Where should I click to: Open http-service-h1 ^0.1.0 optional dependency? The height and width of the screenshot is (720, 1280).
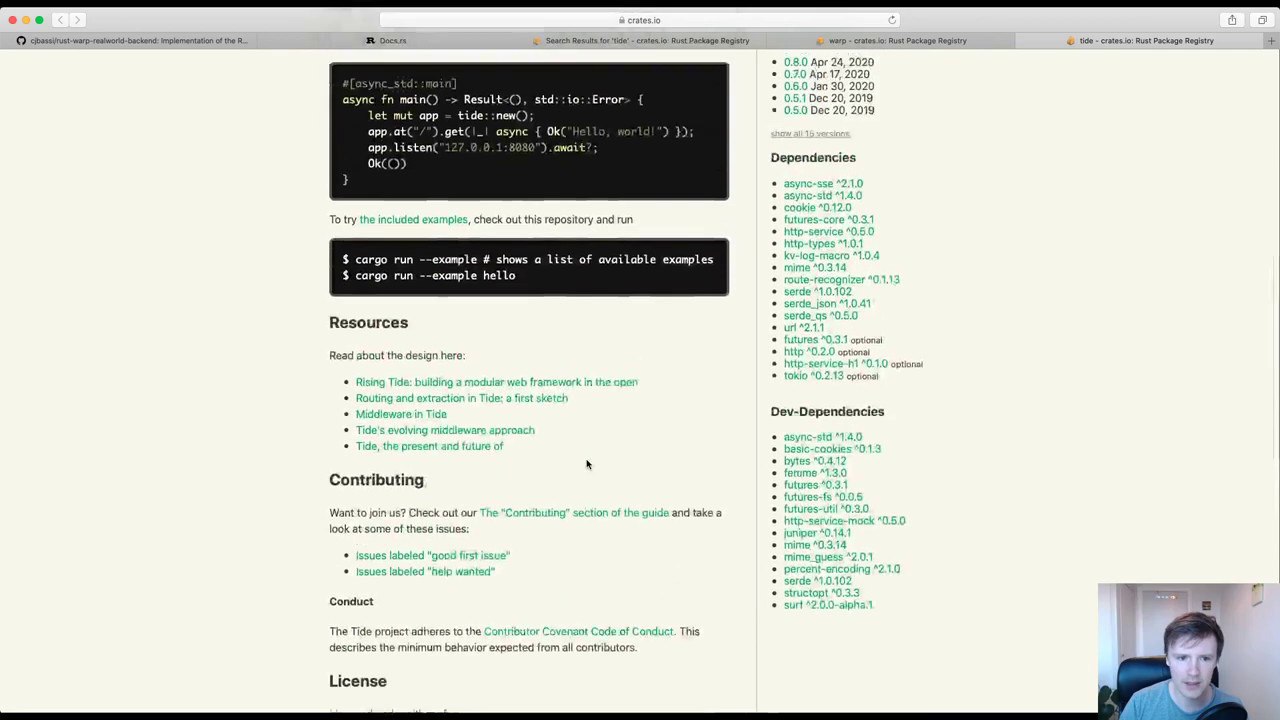[x=835, y=364]
